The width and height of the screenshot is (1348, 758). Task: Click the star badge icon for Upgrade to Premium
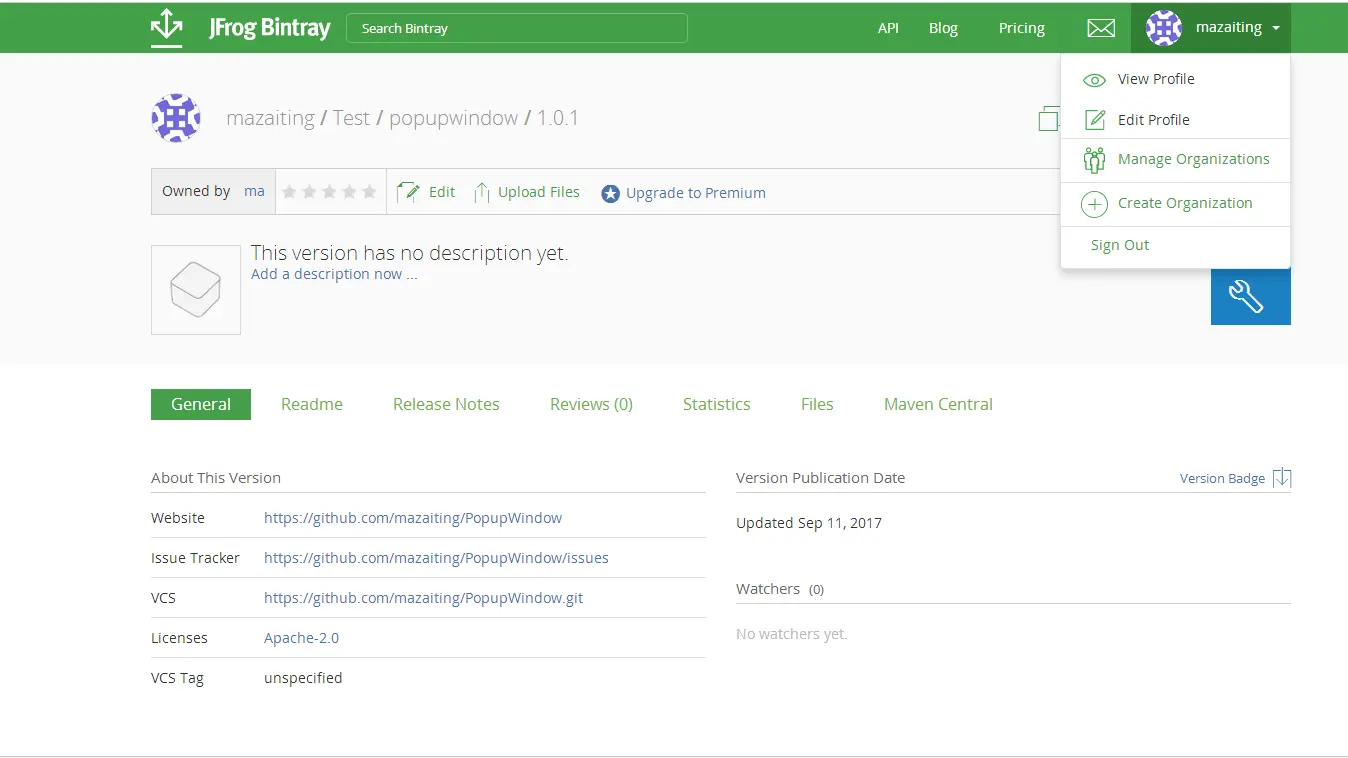click(610, 193)
